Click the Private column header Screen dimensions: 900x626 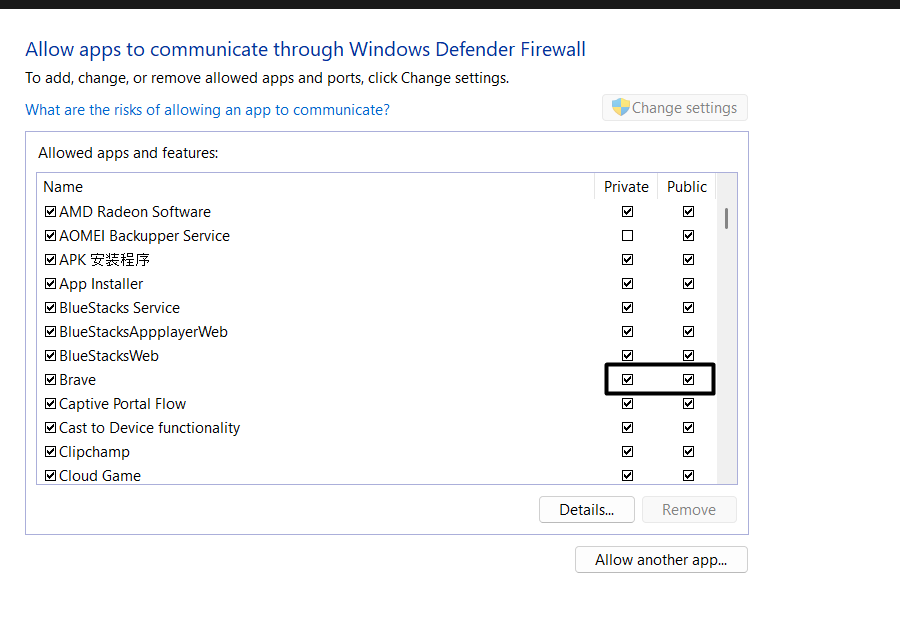point(626,187)
